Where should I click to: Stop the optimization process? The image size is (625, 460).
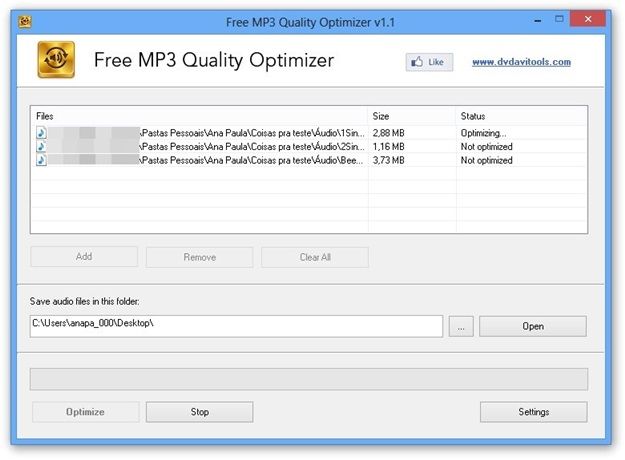coord(200,412)
